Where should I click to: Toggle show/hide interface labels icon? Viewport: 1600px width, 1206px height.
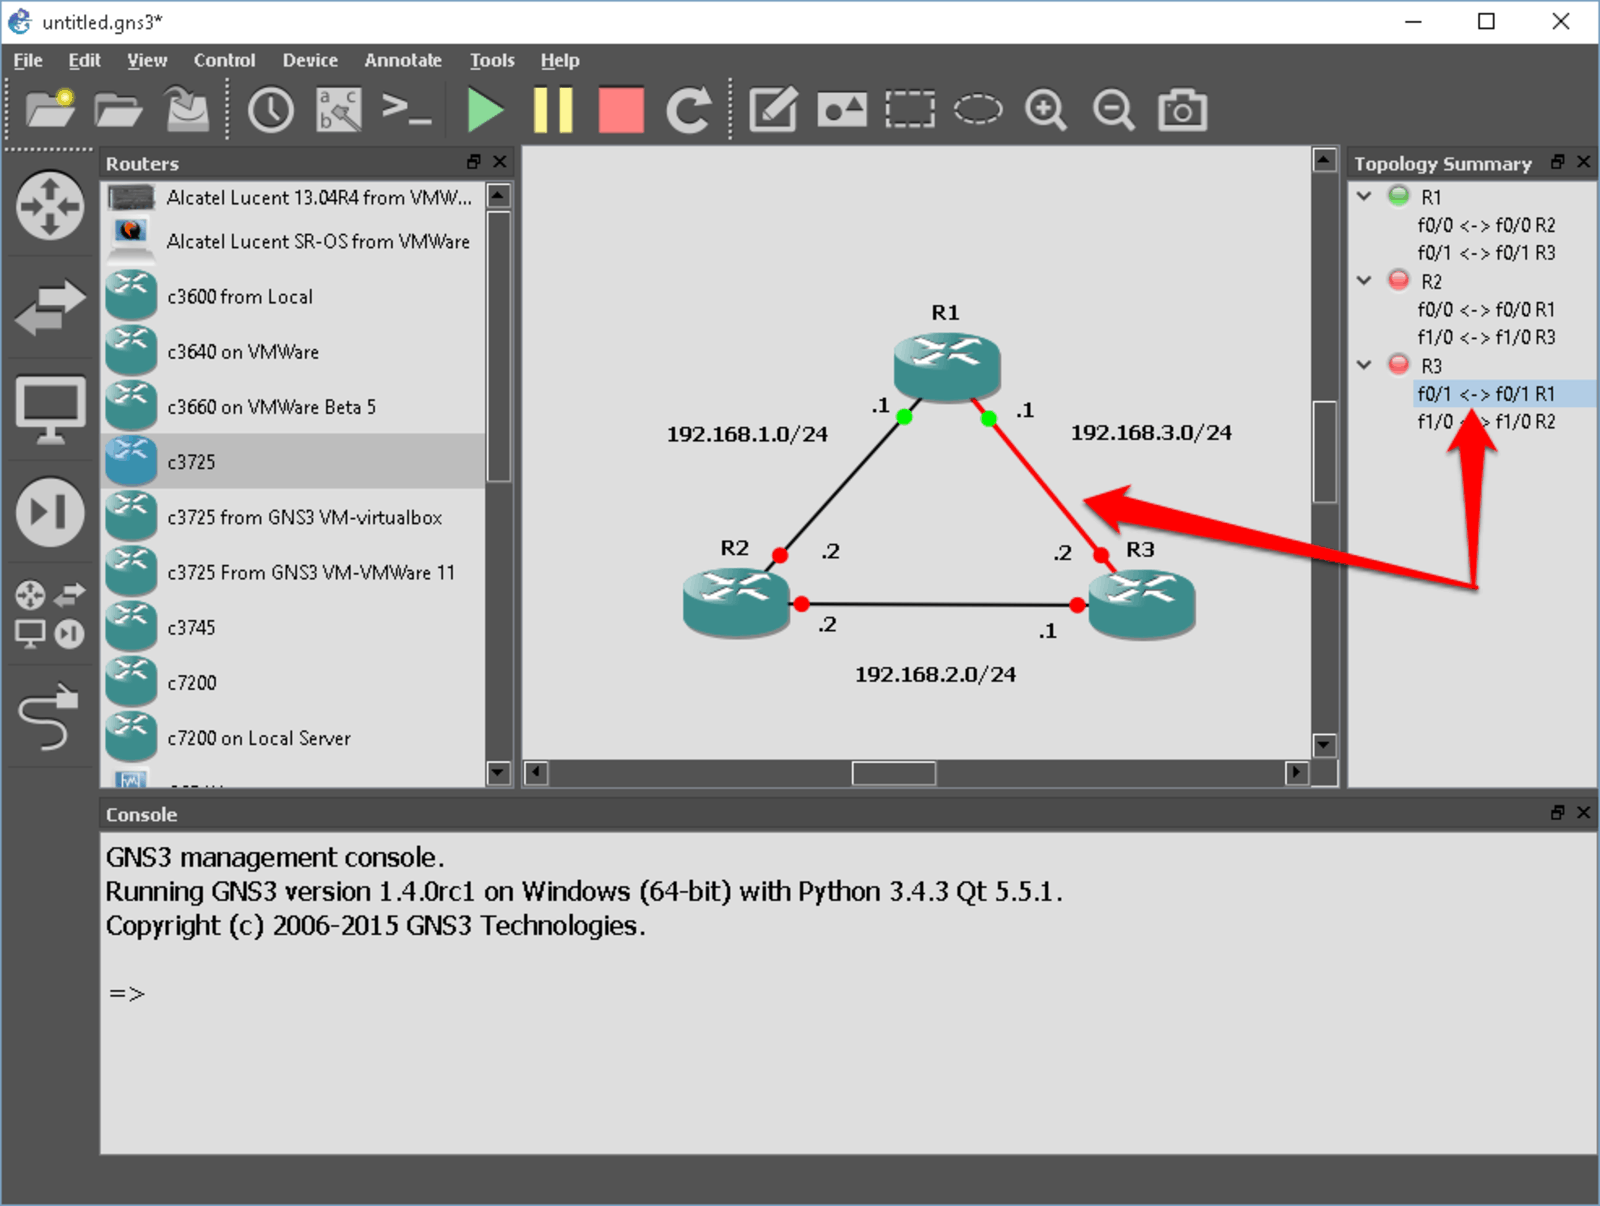[339, 109]
